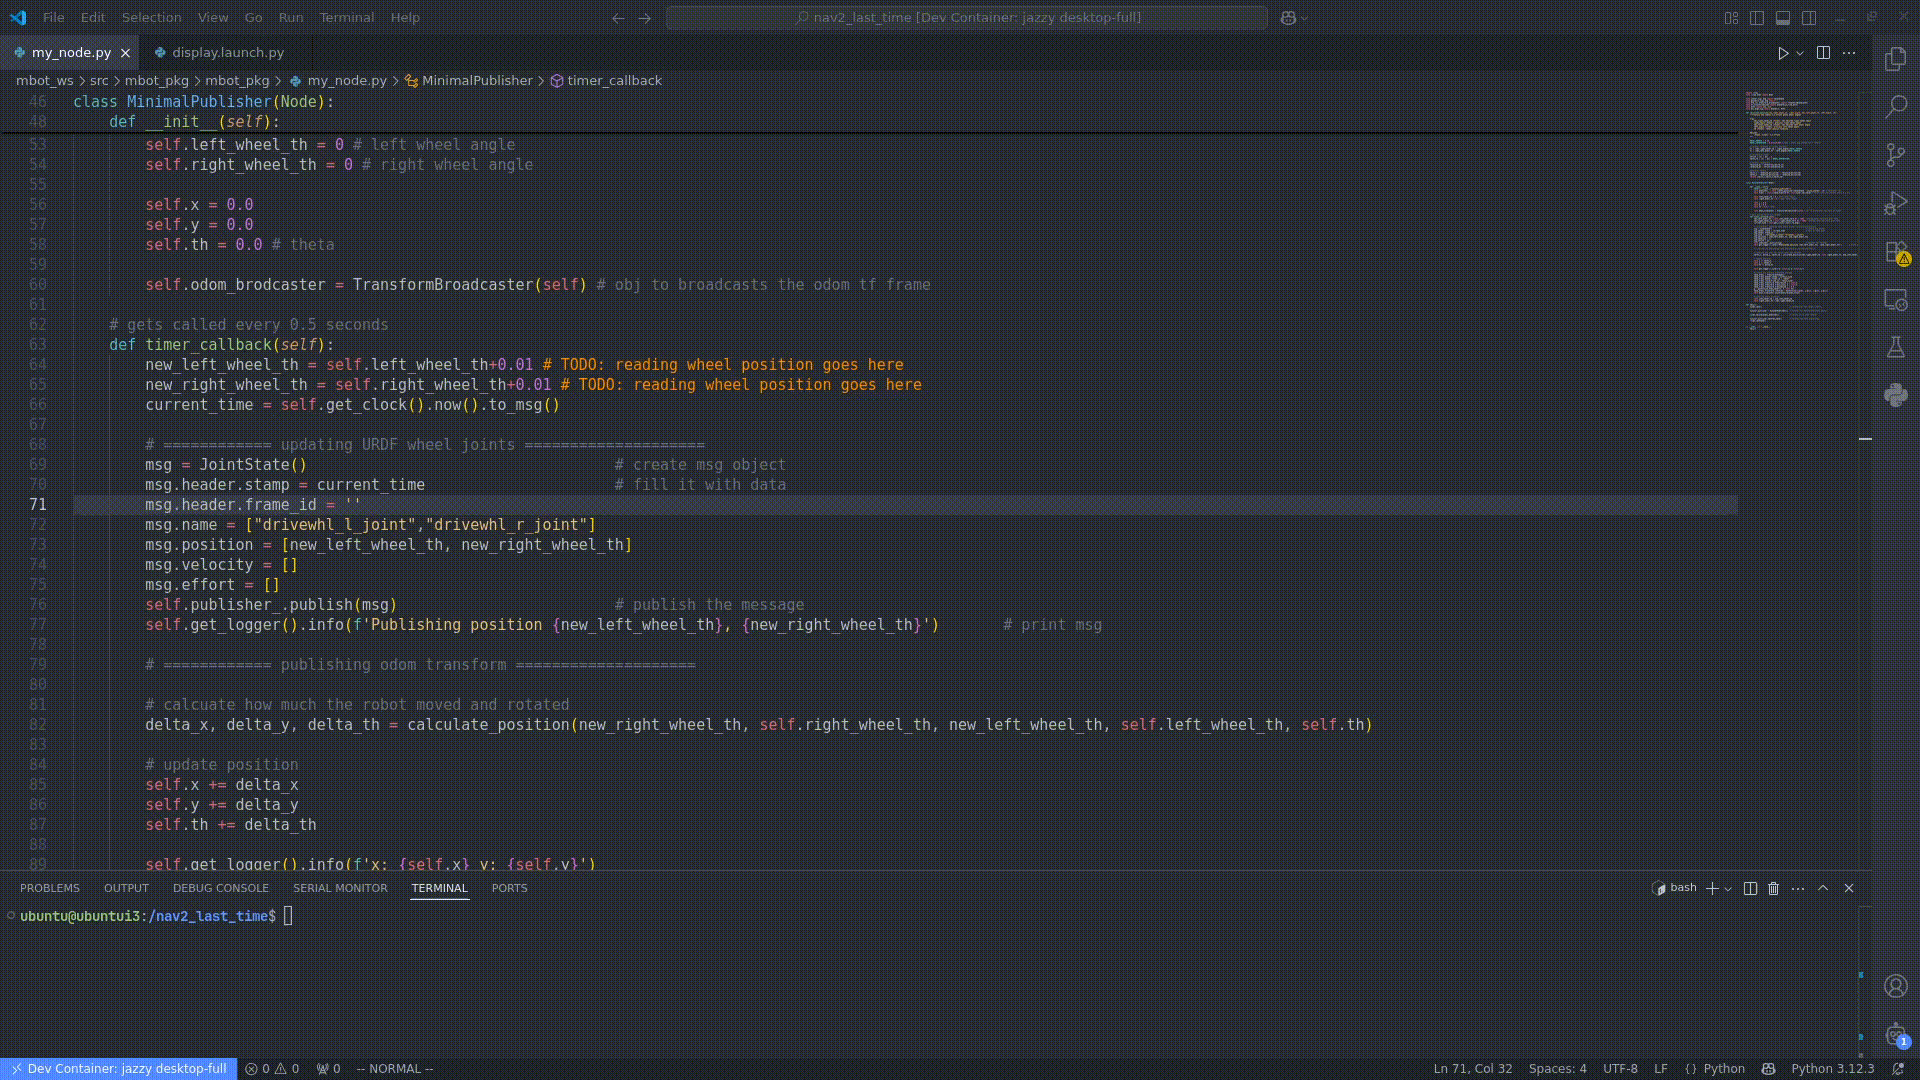Image resolution: width=1920 pixels, height=1080 pixels.
Task: Toggle the bottom panel layout button
Action: point(1783,18)
